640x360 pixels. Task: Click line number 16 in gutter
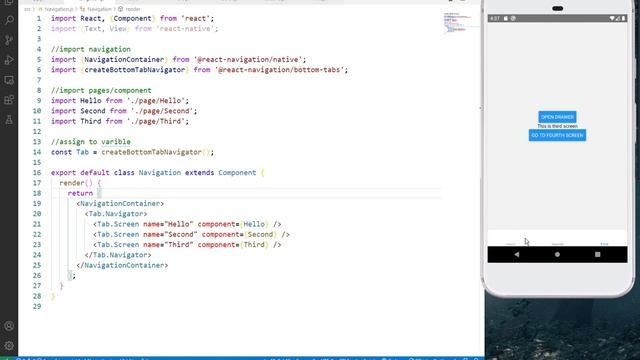click(37, 173)
